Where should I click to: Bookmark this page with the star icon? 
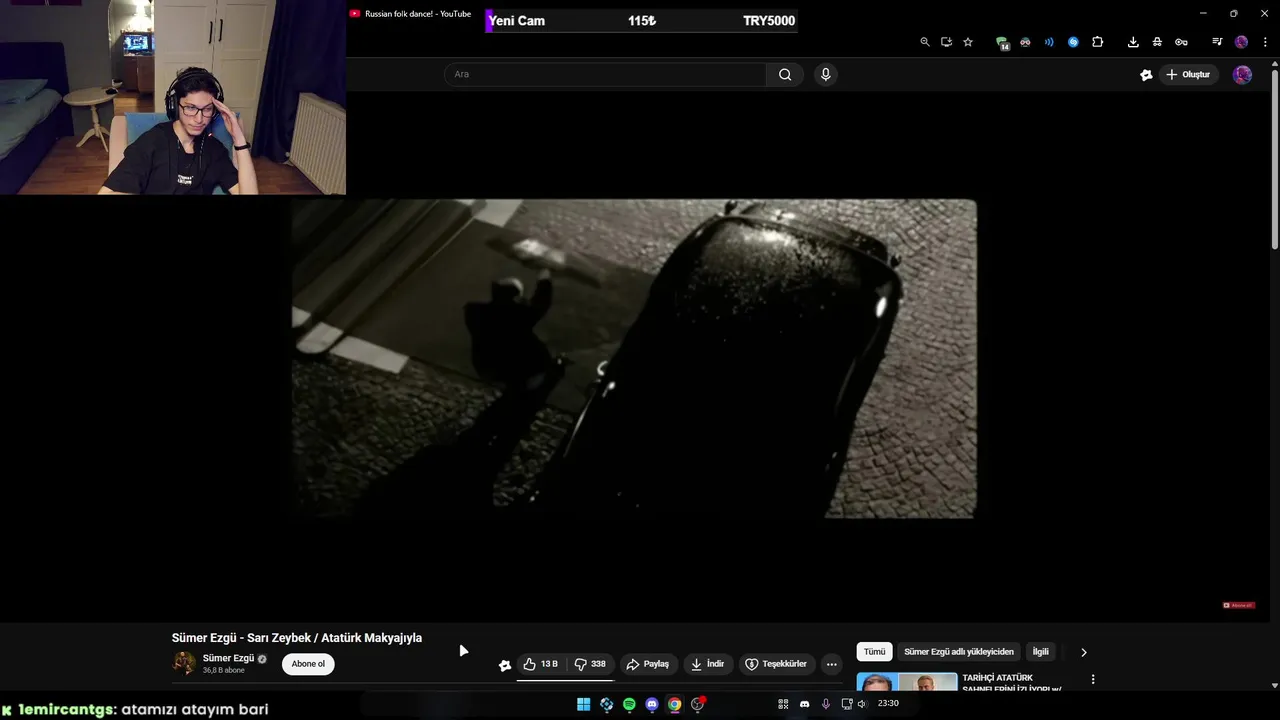point(968,42)
